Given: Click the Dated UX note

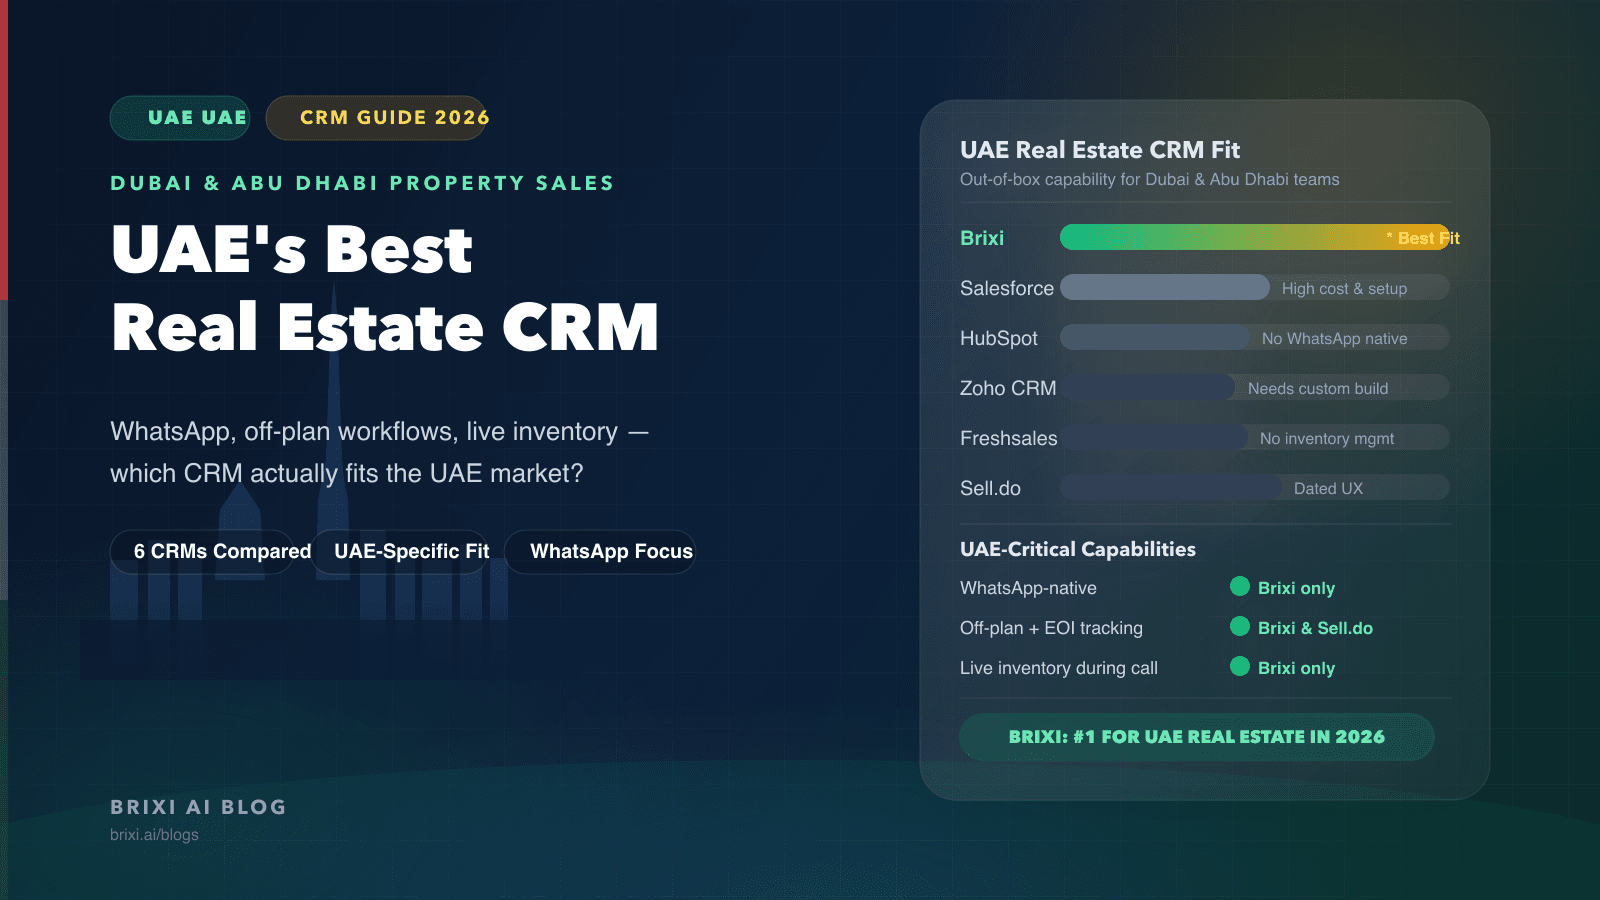Looking at the screenshot, I should [1328, 488].
